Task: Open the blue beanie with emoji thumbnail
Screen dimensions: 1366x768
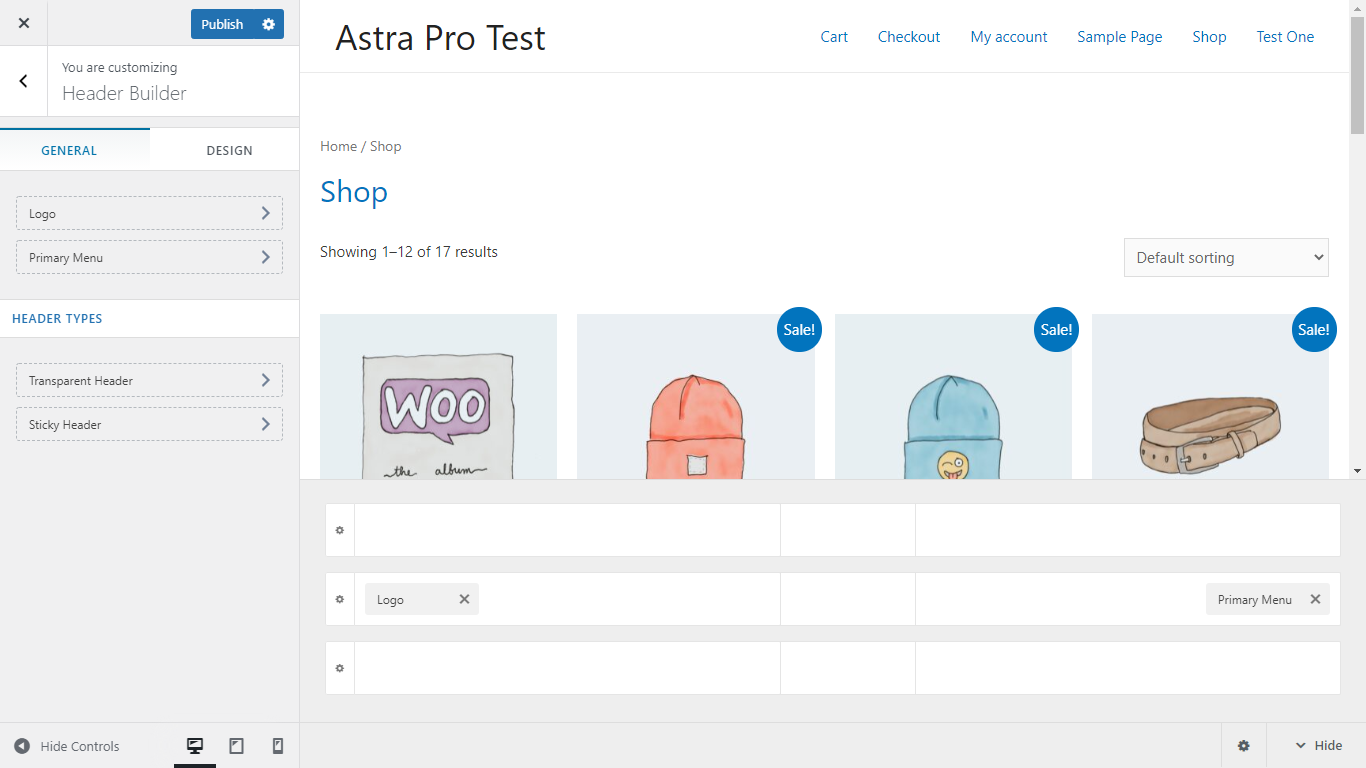Action: point(953,396)
